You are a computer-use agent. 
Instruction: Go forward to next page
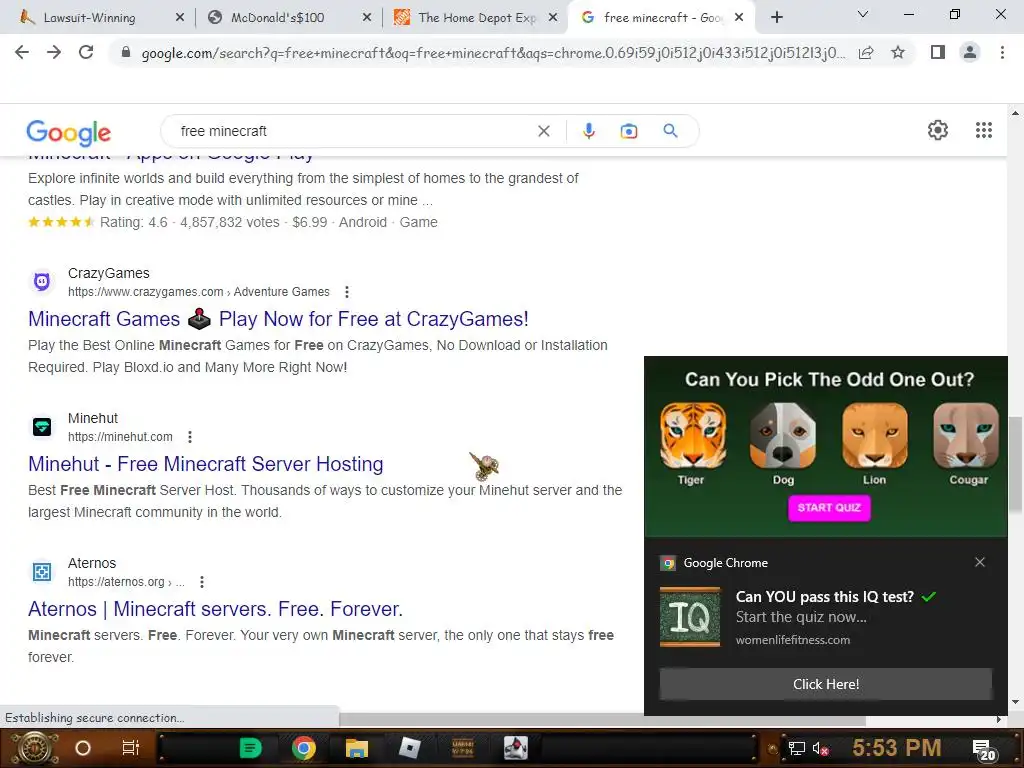click(54, 52)
